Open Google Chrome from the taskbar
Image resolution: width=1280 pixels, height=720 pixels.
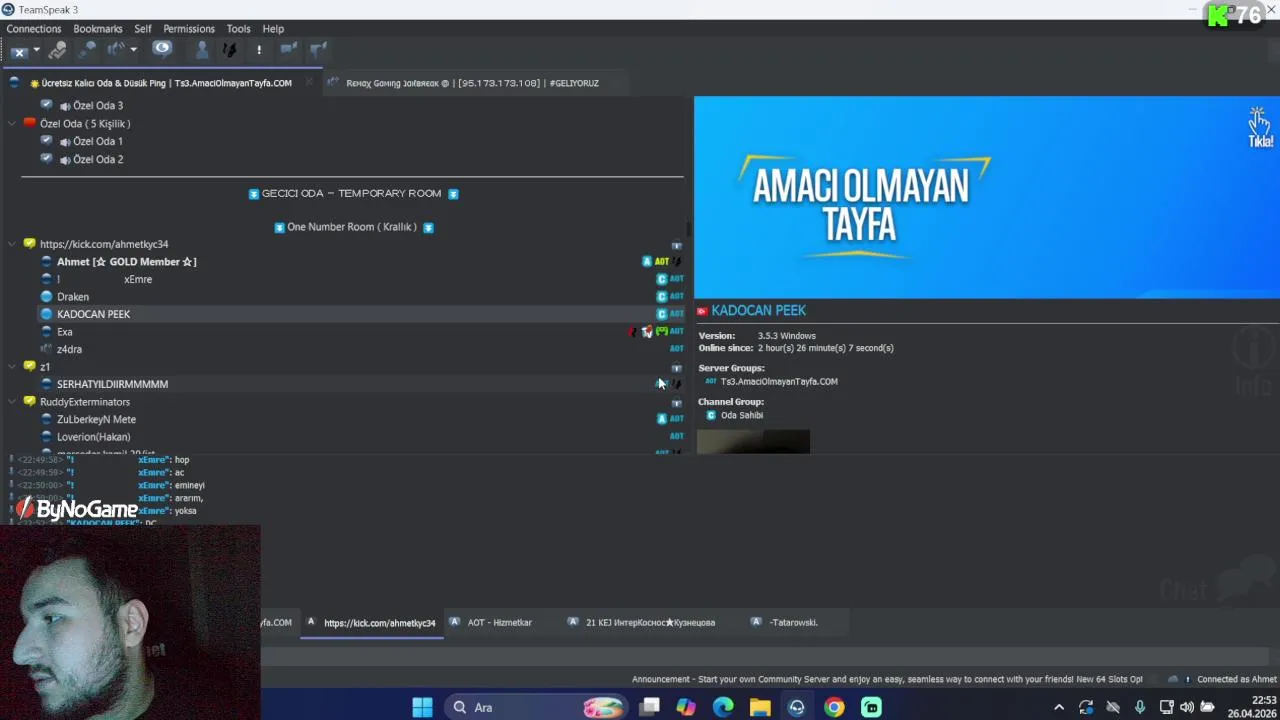pyautogui.click(x=834, y=708)
